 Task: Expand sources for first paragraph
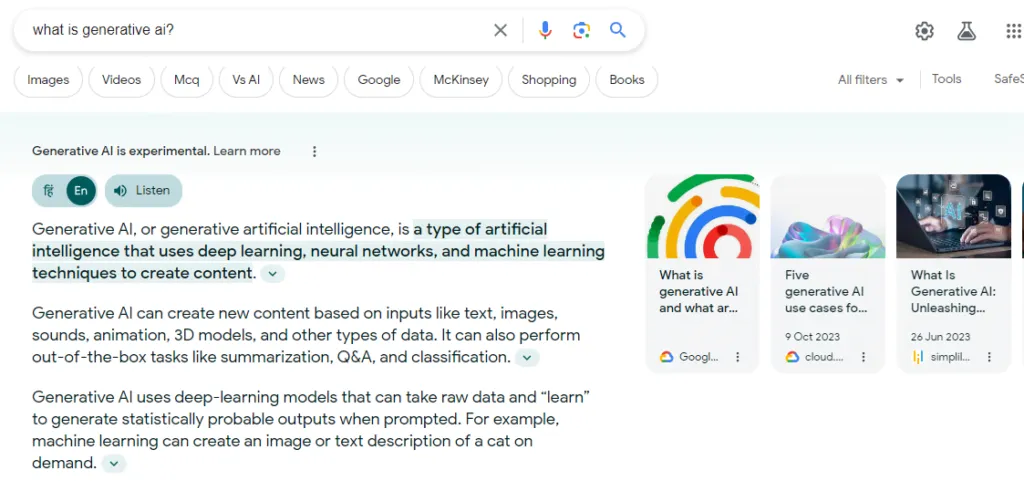click(273, 273)
